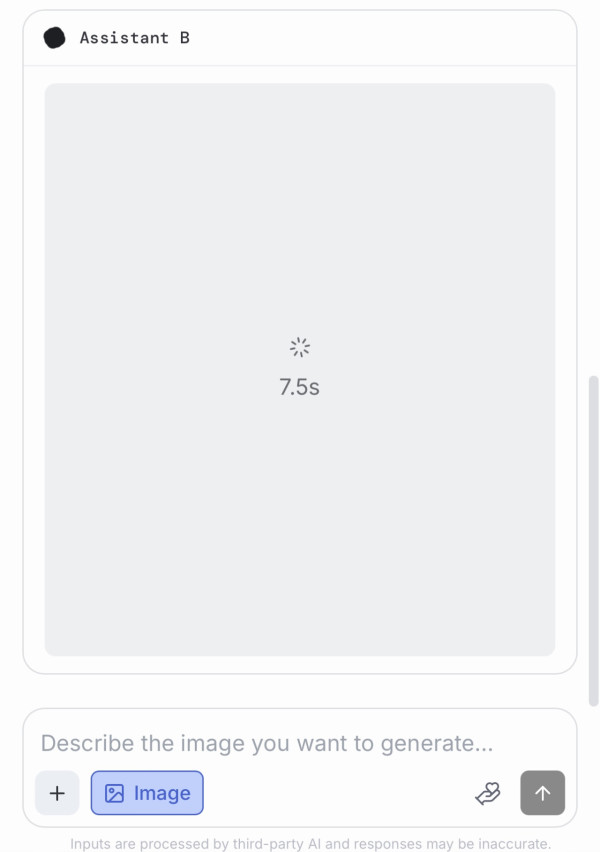Click the hand-with-heart icon

tap(487, 793)
